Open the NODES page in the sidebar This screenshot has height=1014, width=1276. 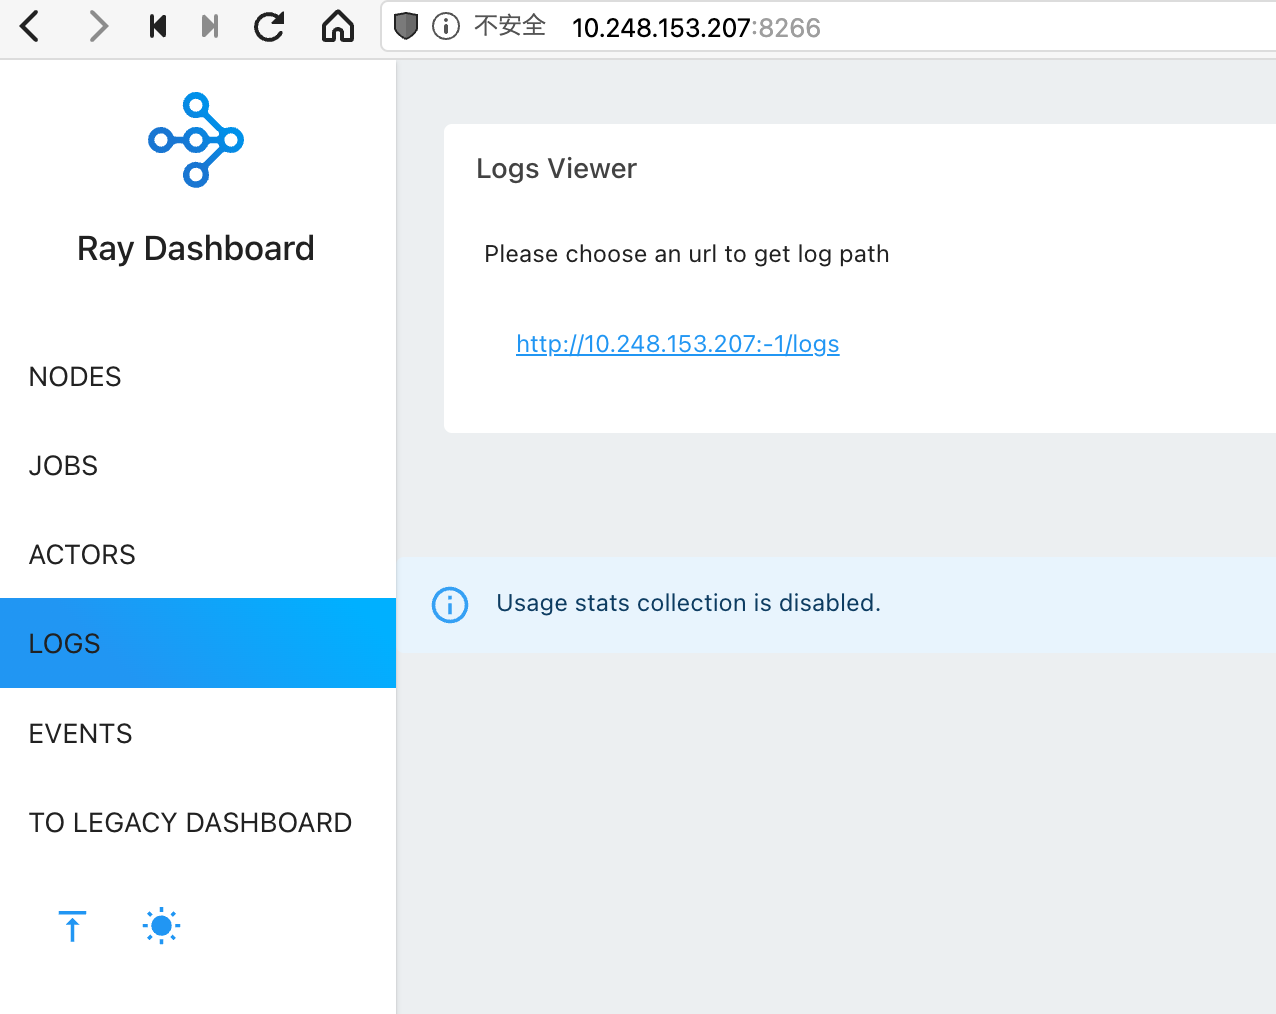click(x=198, y=377)
